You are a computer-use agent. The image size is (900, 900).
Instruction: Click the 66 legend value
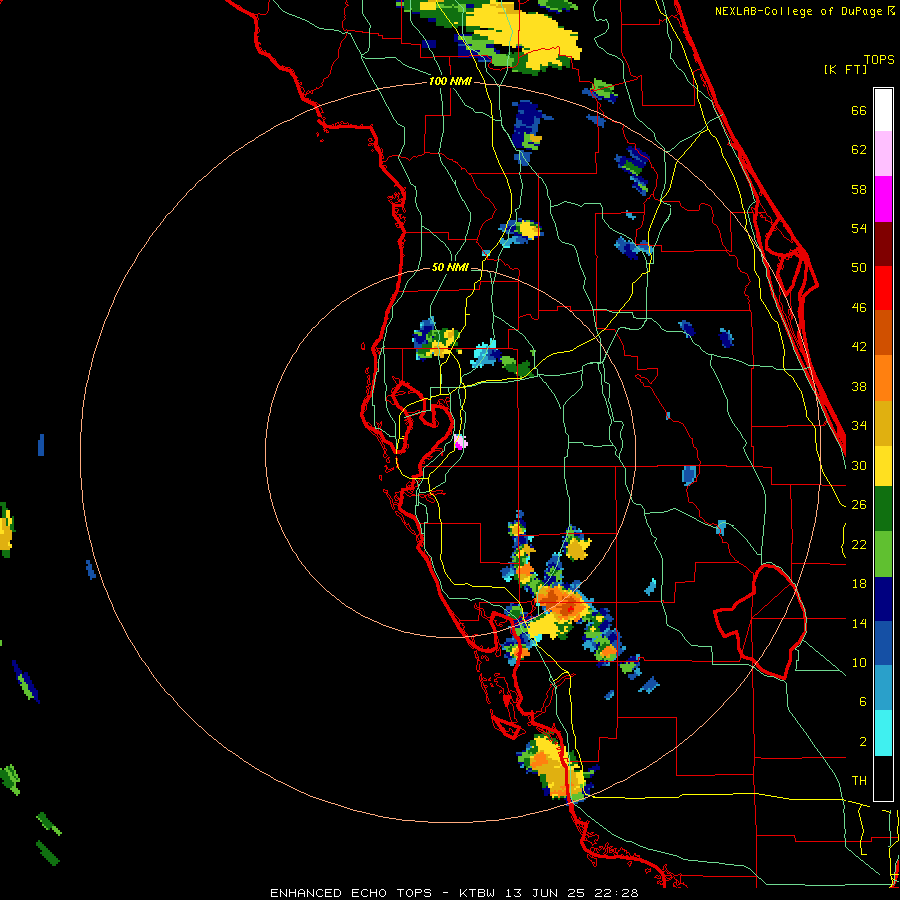point(859,111)
